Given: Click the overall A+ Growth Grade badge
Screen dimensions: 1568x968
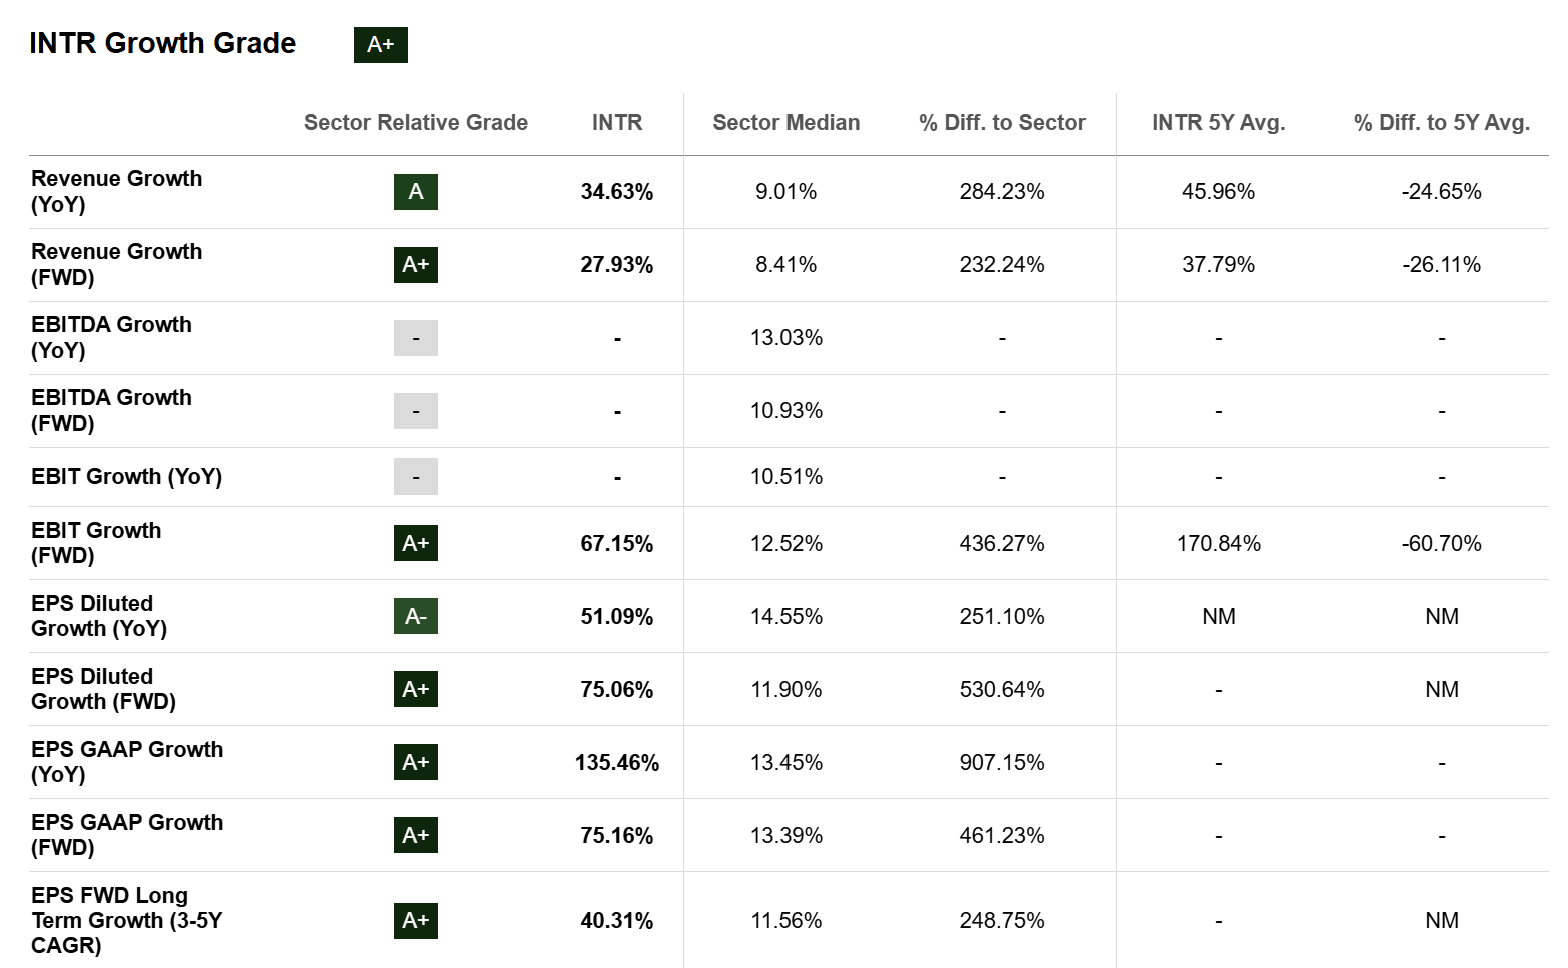Looking at the screenshot, I should tap(380, 45).
